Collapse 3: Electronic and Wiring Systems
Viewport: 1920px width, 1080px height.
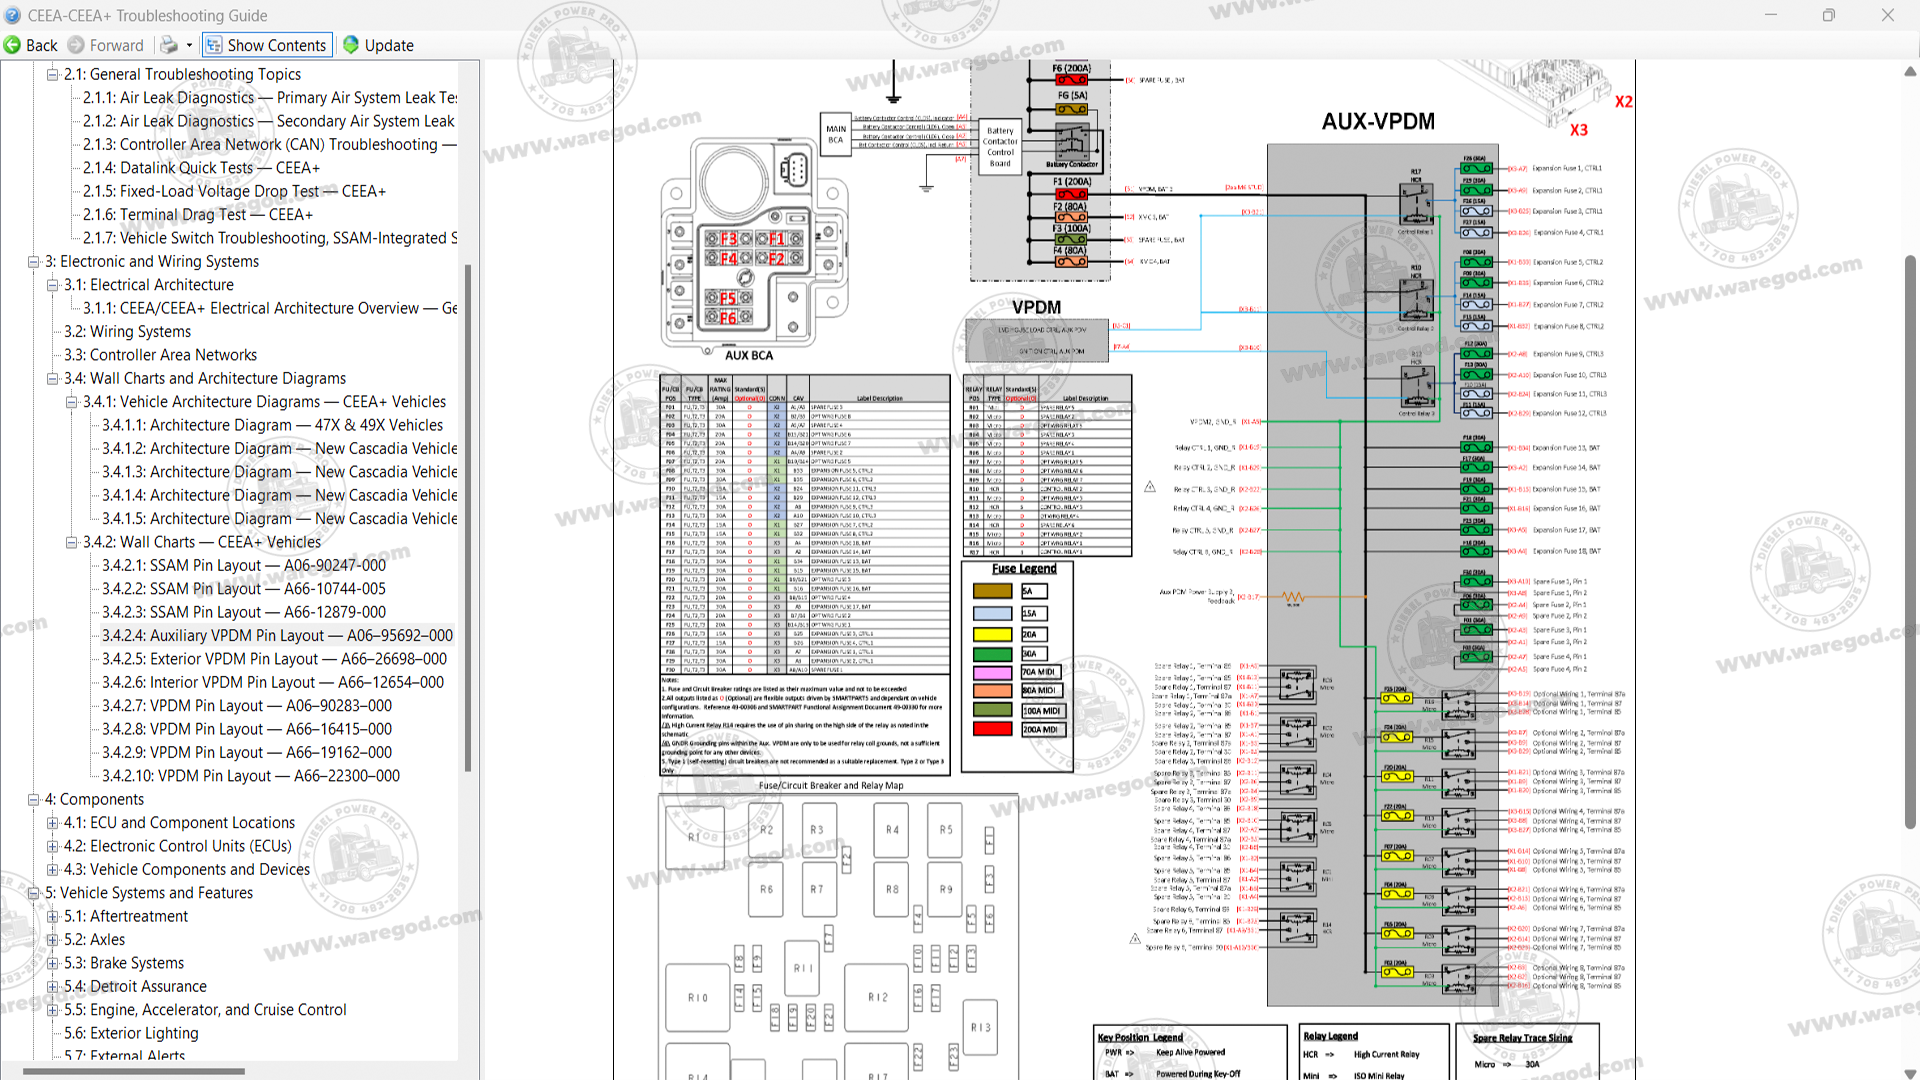[33, 261]
